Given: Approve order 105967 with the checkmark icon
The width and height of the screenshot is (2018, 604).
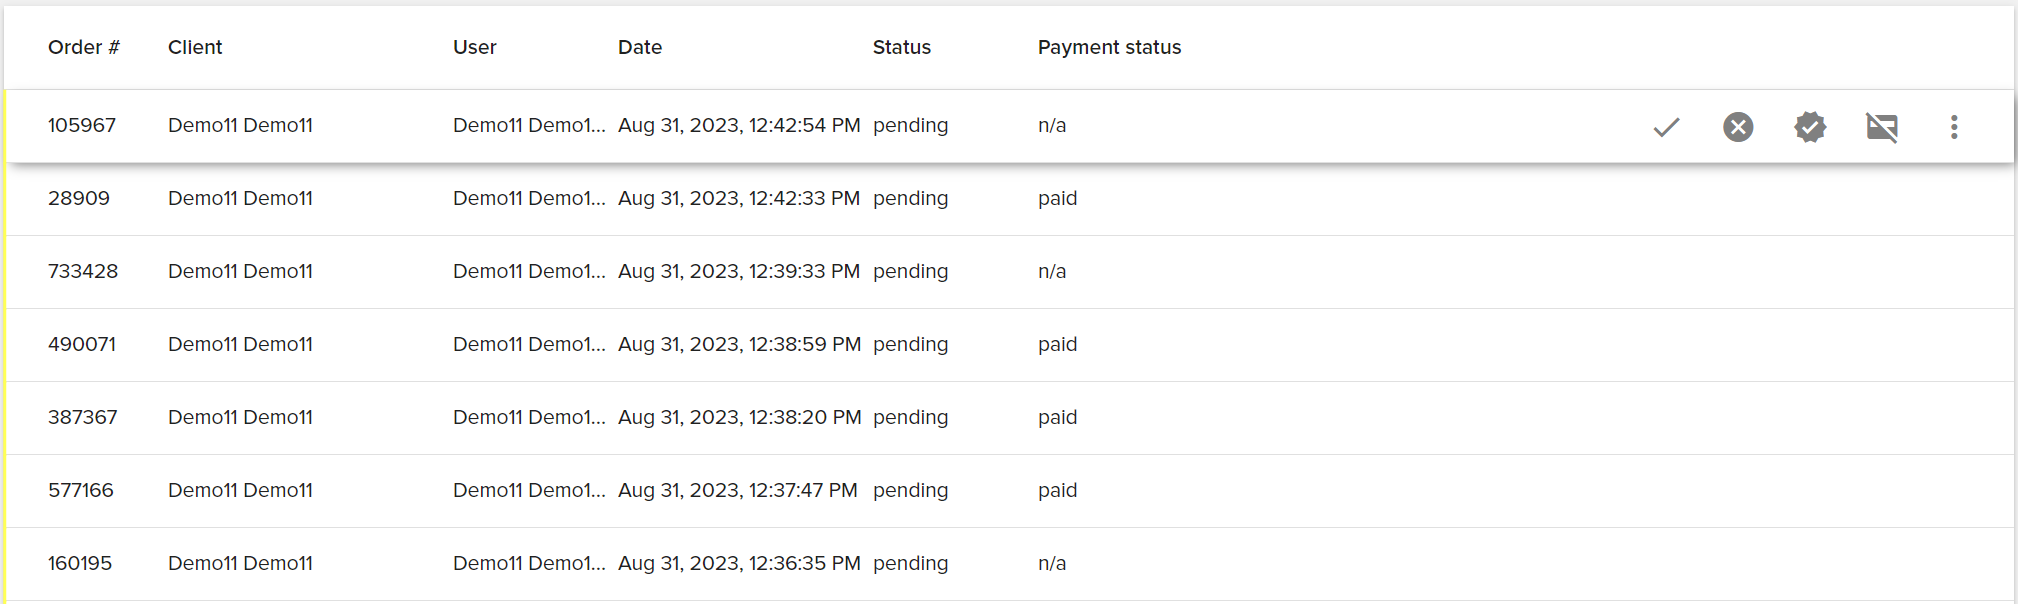Looking at the screenshot, I should tap(1665, 127).
